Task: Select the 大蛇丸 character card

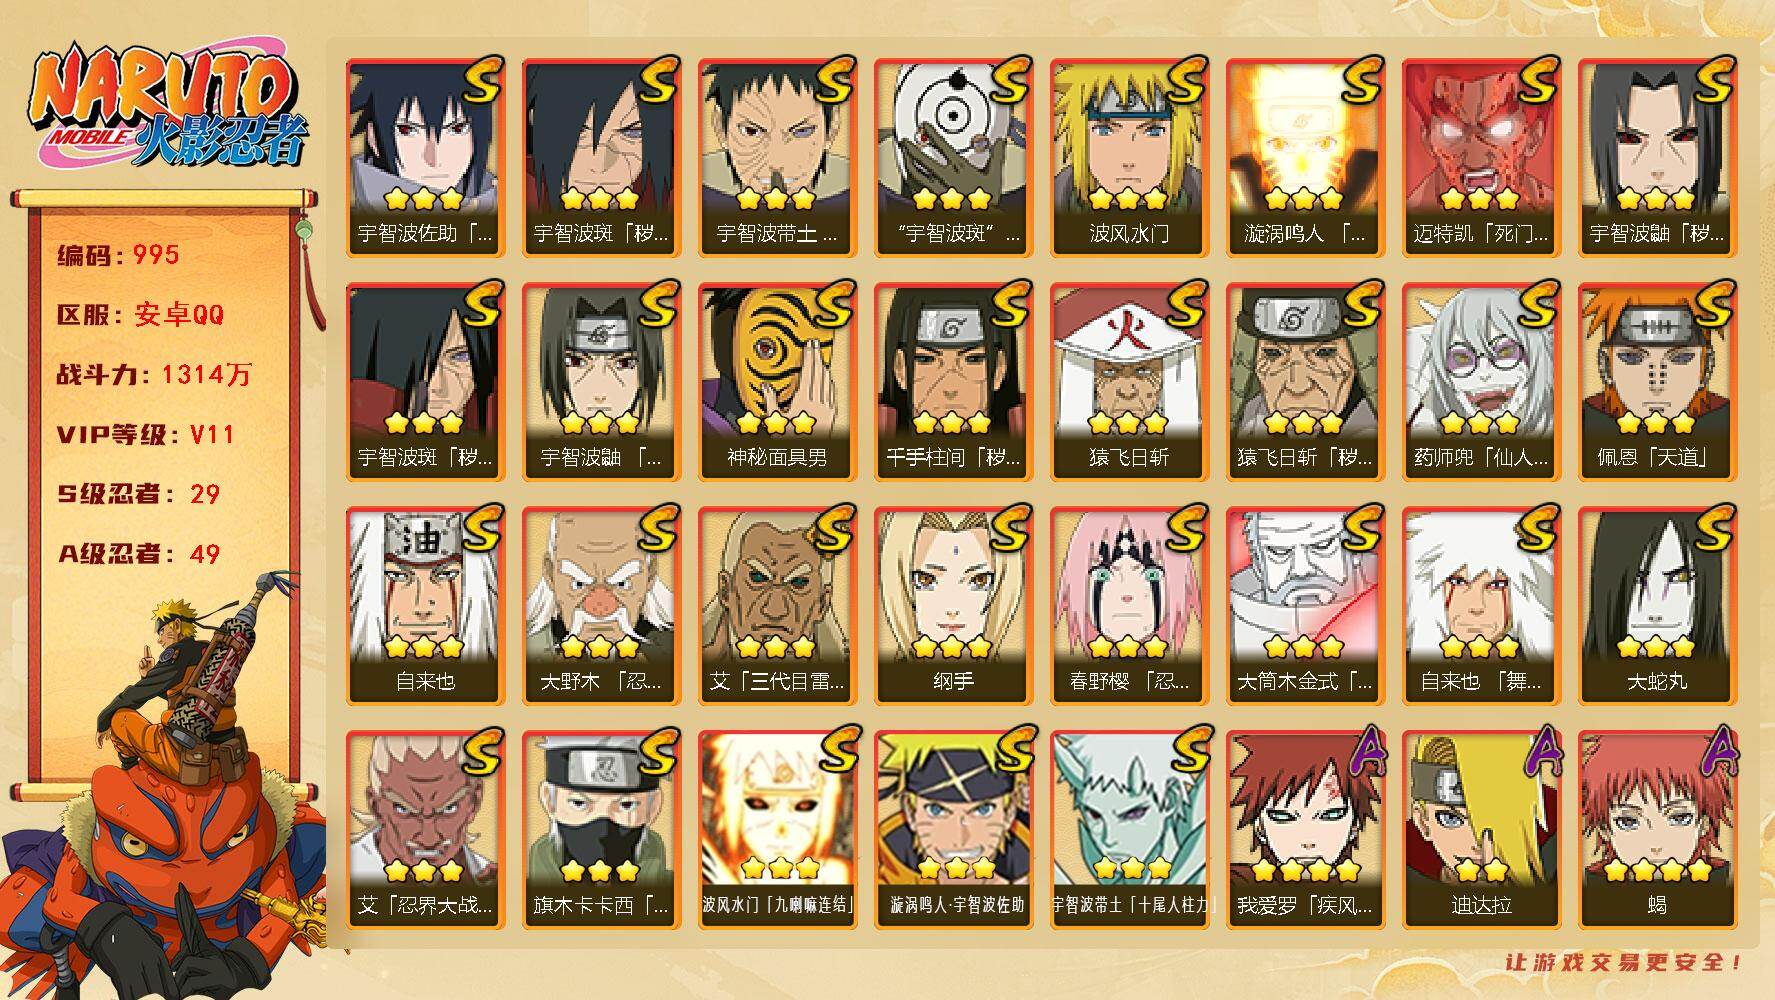Action: [x=1657, y=605]
